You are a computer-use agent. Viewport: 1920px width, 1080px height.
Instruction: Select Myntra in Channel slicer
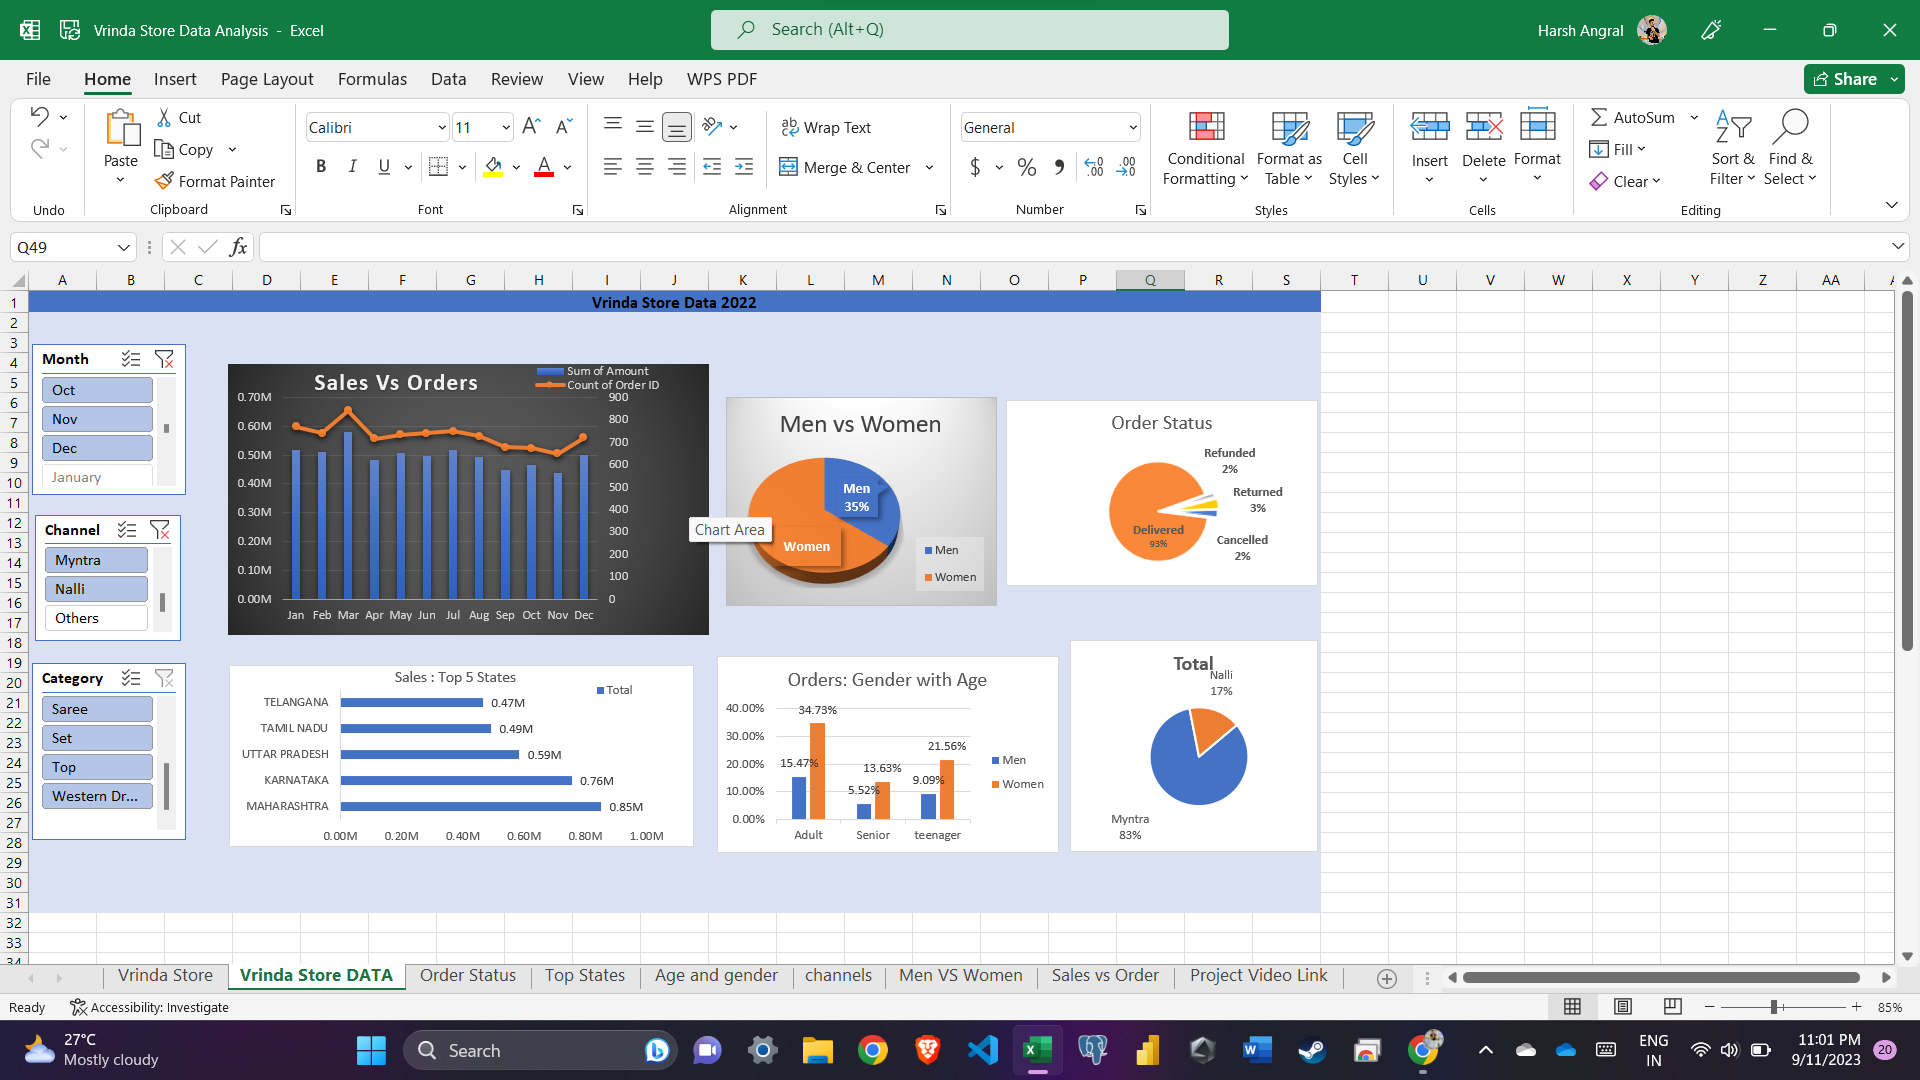coord(96,560)
